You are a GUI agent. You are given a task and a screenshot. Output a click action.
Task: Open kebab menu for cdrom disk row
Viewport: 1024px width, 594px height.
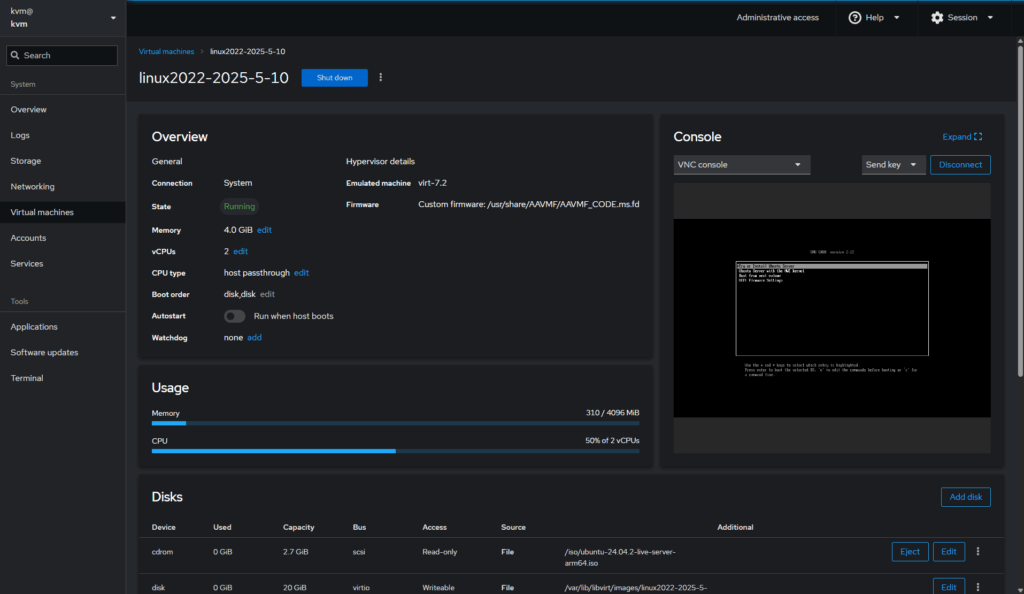click(977, 552)
